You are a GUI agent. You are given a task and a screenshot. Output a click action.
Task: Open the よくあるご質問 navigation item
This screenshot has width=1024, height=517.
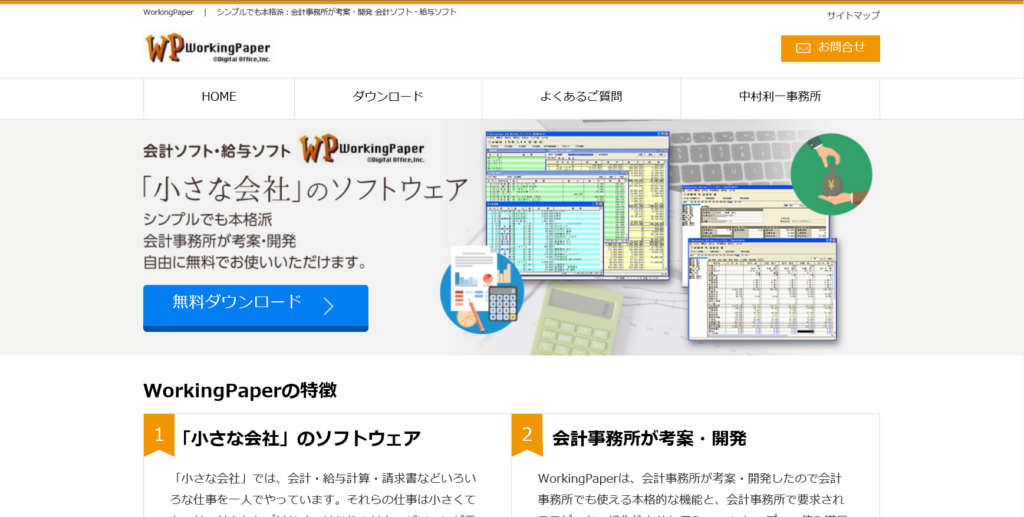point(581,97)
